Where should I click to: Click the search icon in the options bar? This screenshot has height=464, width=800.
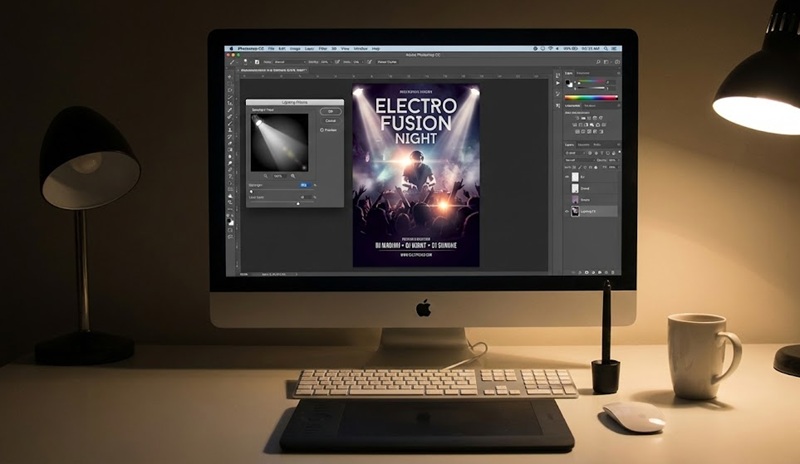click(598, 62)
